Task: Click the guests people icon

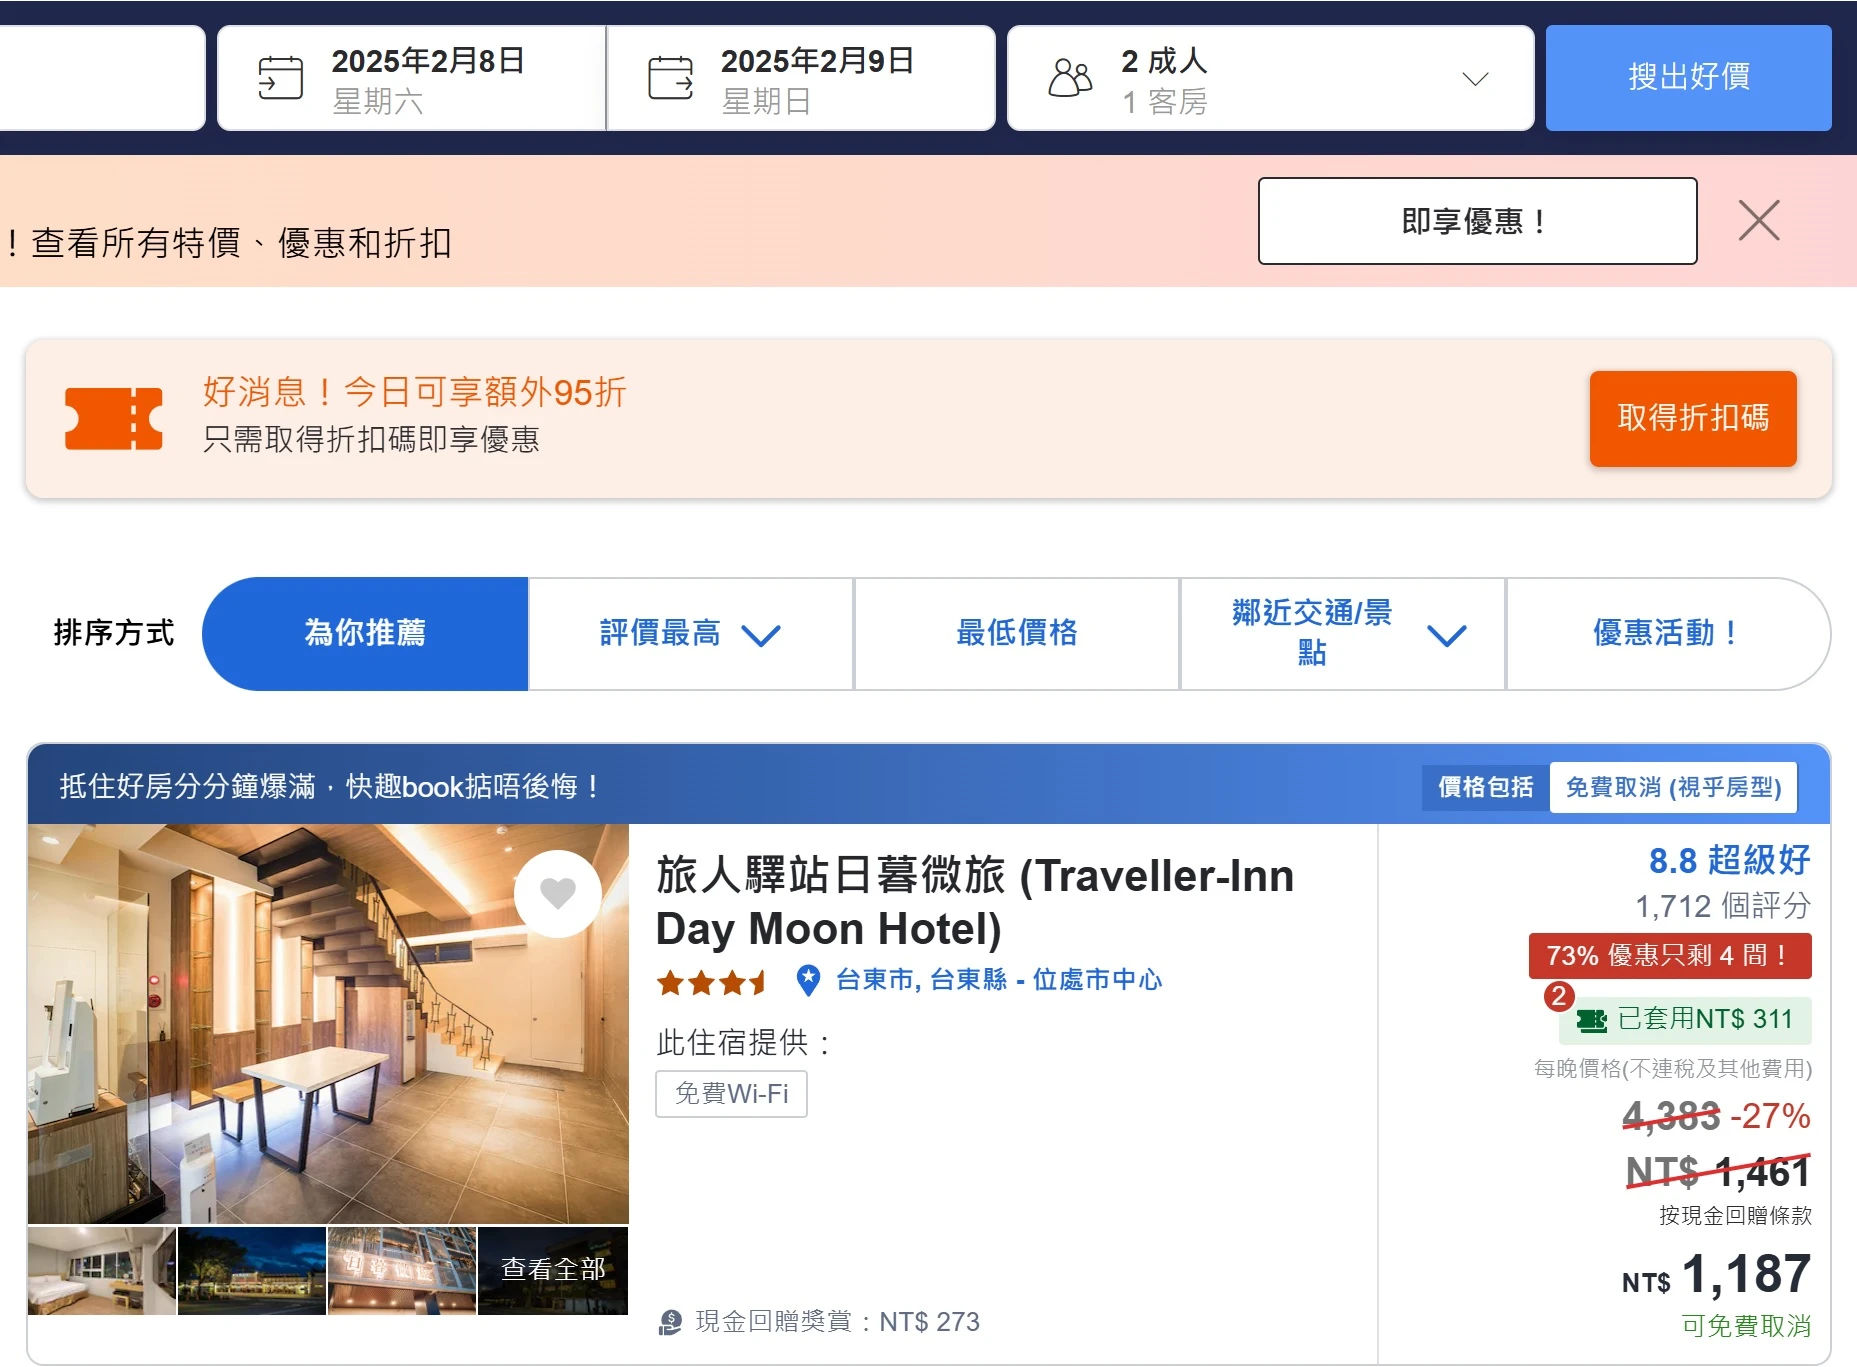Action: point(1070,78)
